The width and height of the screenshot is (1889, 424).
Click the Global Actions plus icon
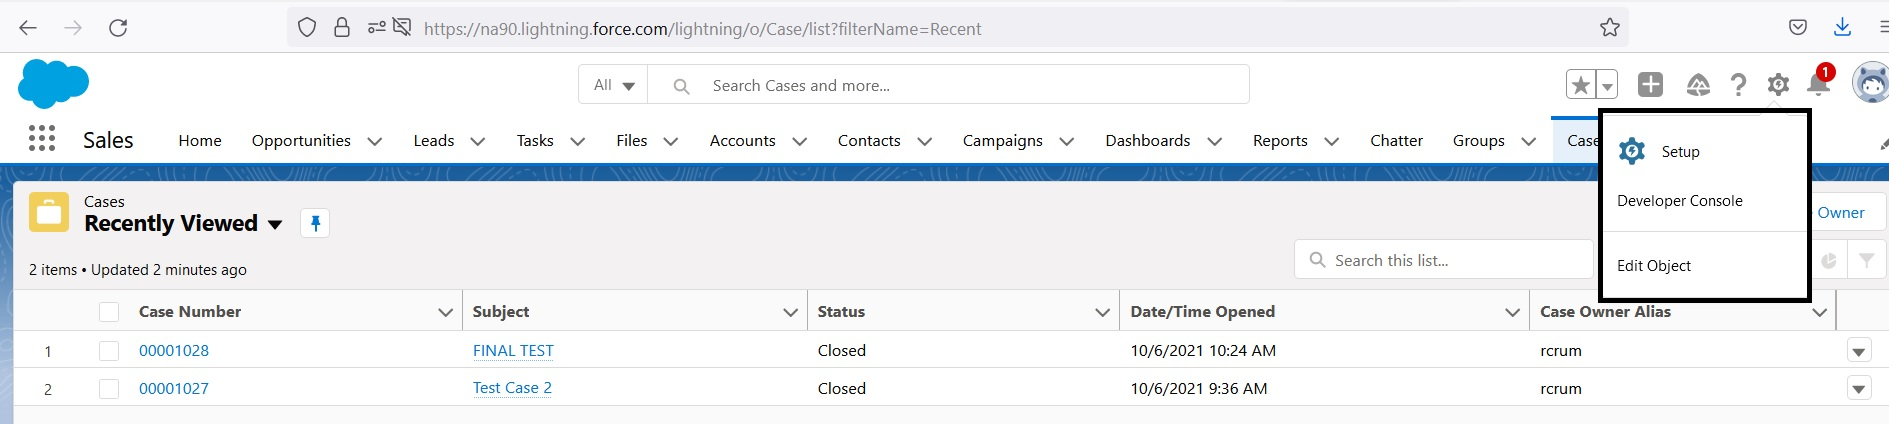pos(1650,85)
